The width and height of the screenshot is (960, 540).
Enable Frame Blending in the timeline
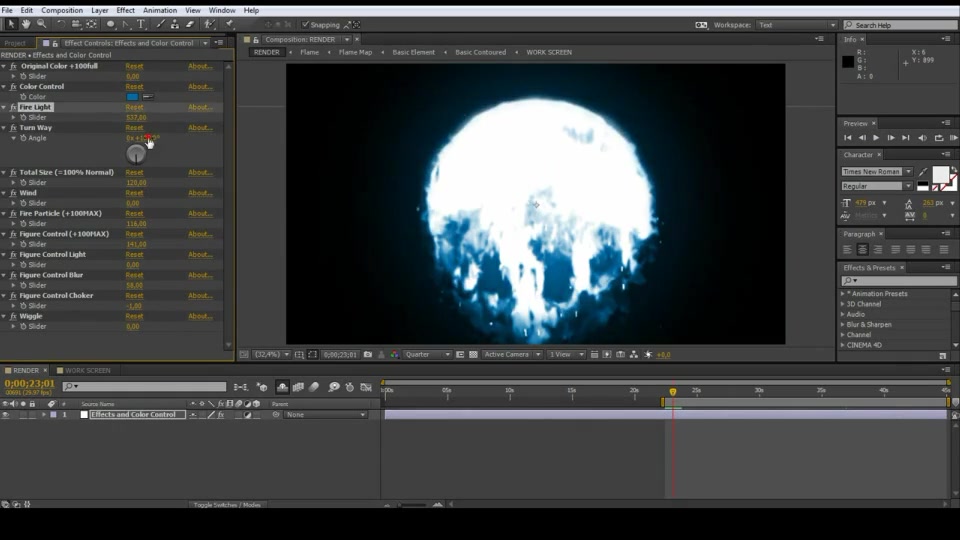[298, 387]
